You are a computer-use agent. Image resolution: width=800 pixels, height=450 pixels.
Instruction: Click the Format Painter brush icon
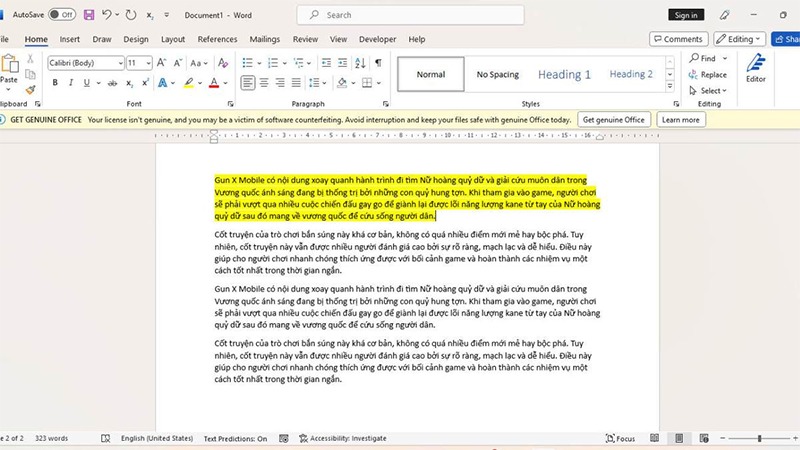(31, 90)
